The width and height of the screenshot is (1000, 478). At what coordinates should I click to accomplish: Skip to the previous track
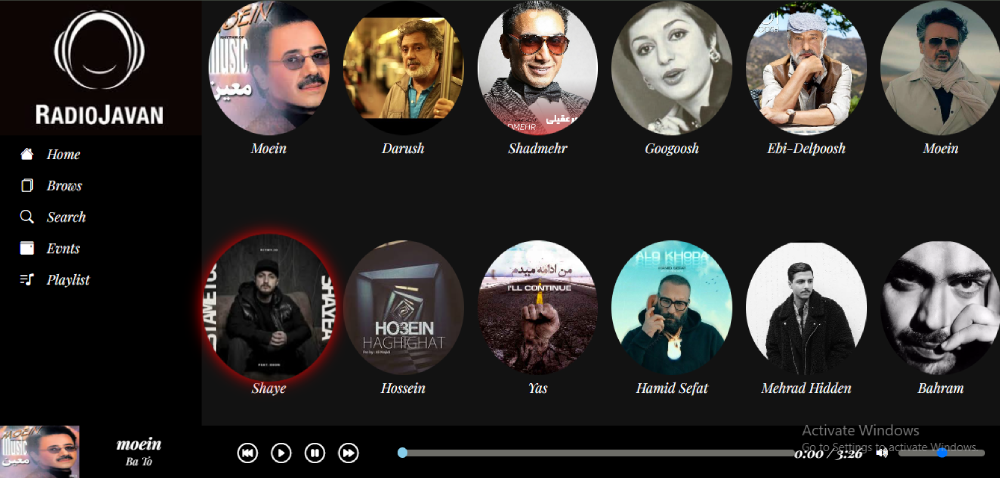tap(247, 453)
